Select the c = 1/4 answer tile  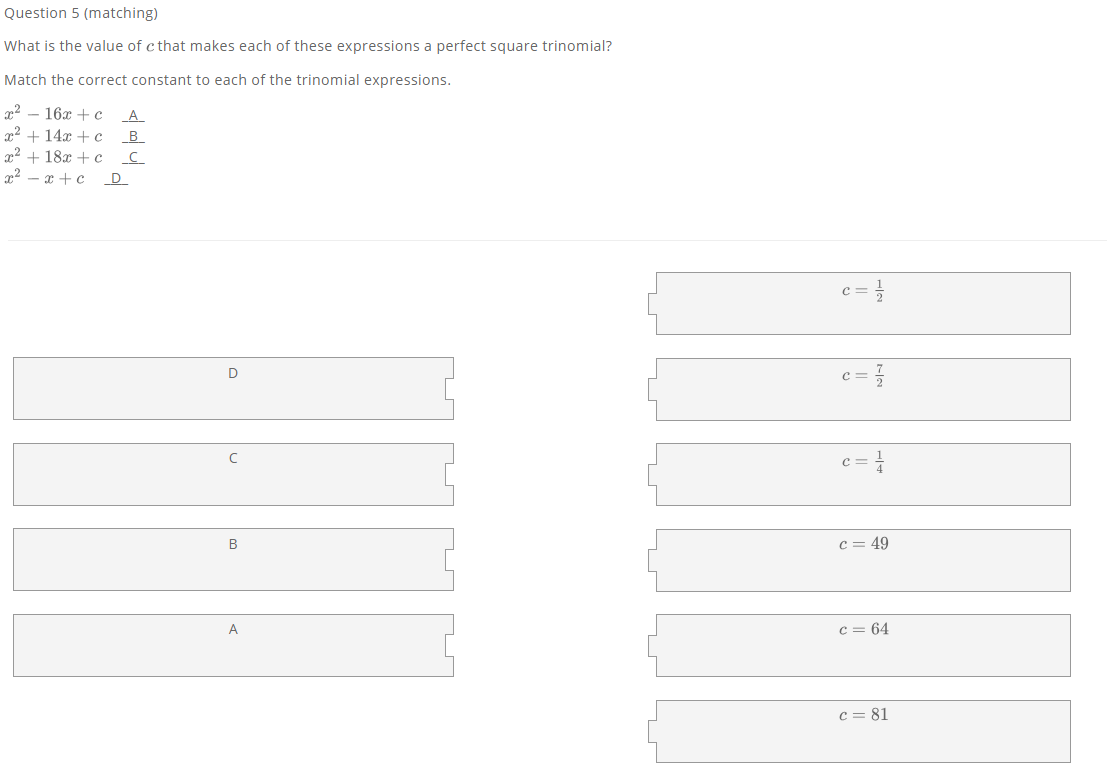pyautogui.click(x=862, y=473)
